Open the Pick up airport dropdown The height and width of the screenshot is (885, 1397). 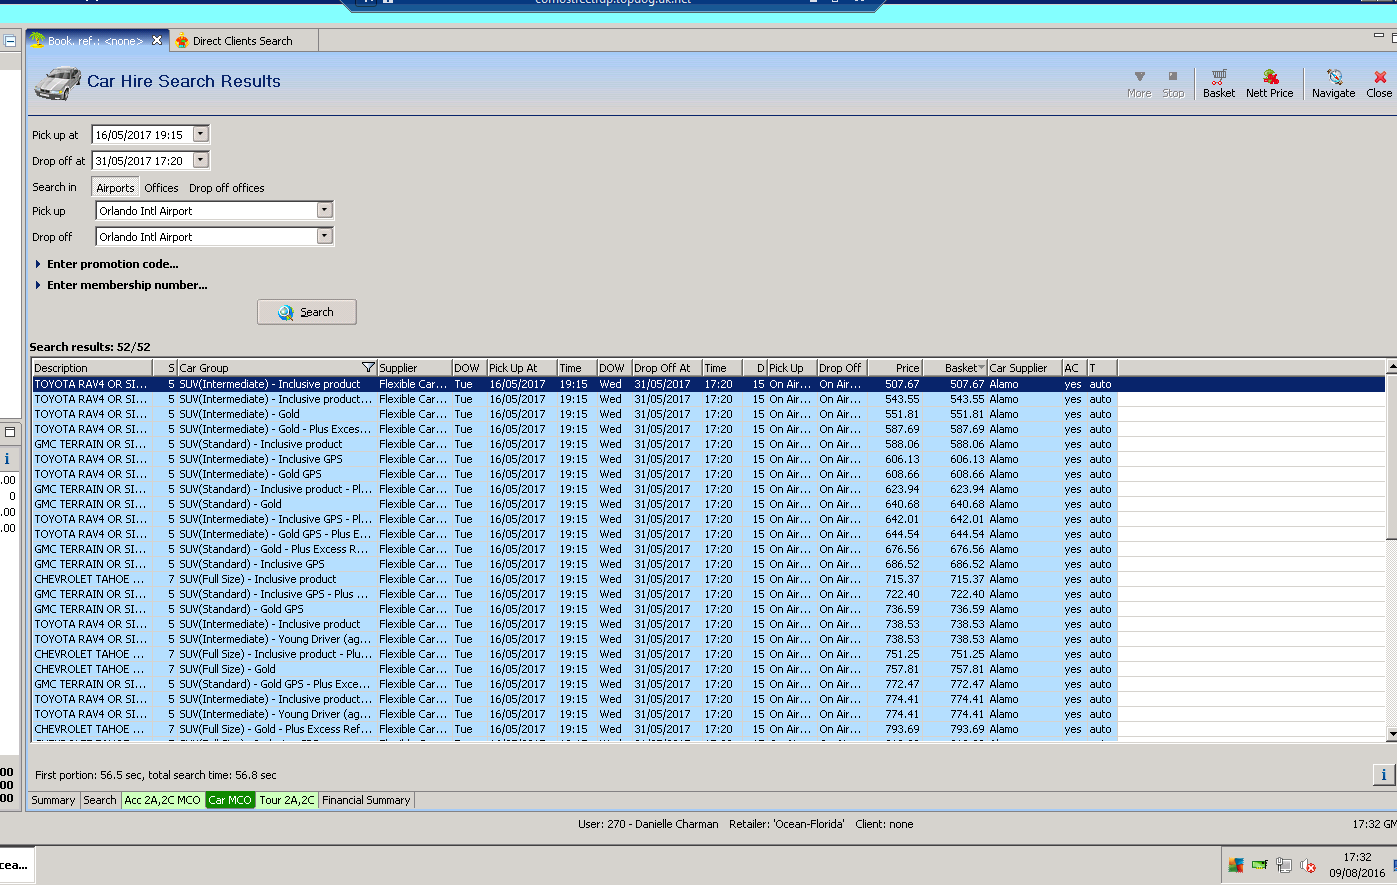tap(324, 210)
